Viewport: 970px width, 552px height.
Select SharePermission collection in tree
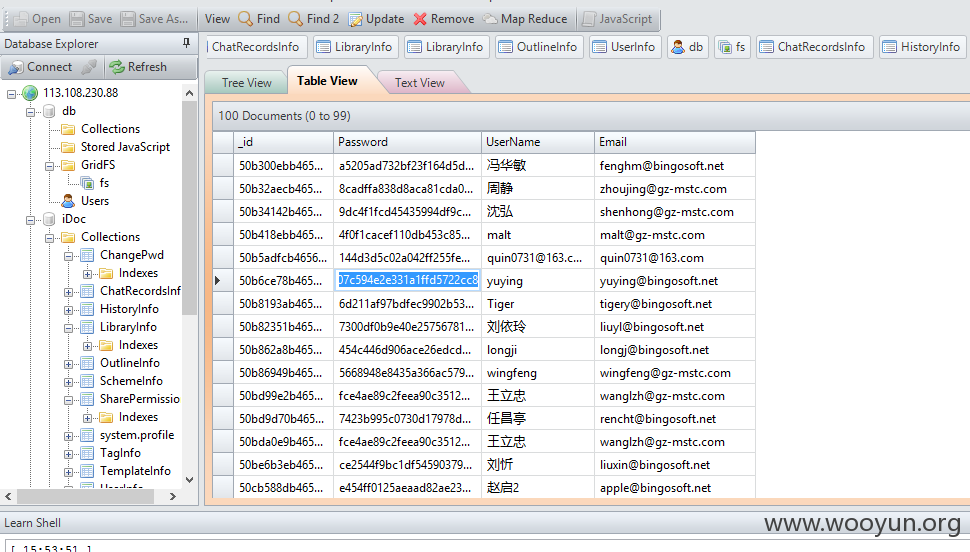140,399
